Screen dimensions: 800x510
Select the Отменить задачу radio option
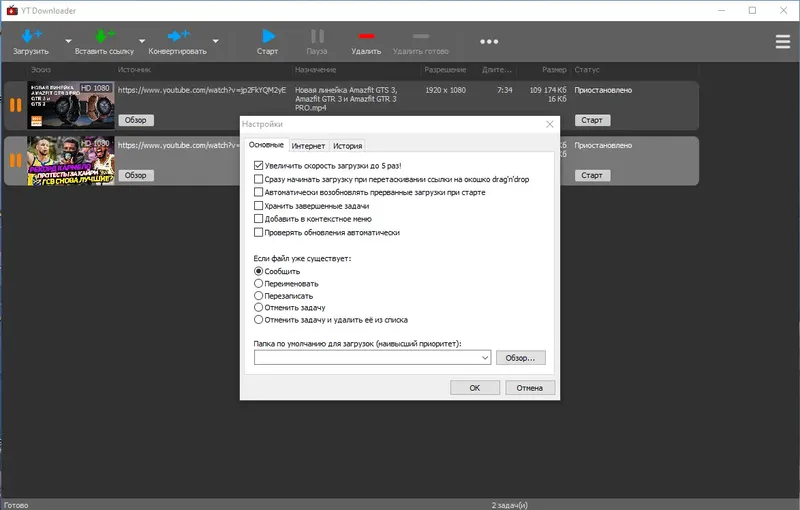[x=258, y=308]
